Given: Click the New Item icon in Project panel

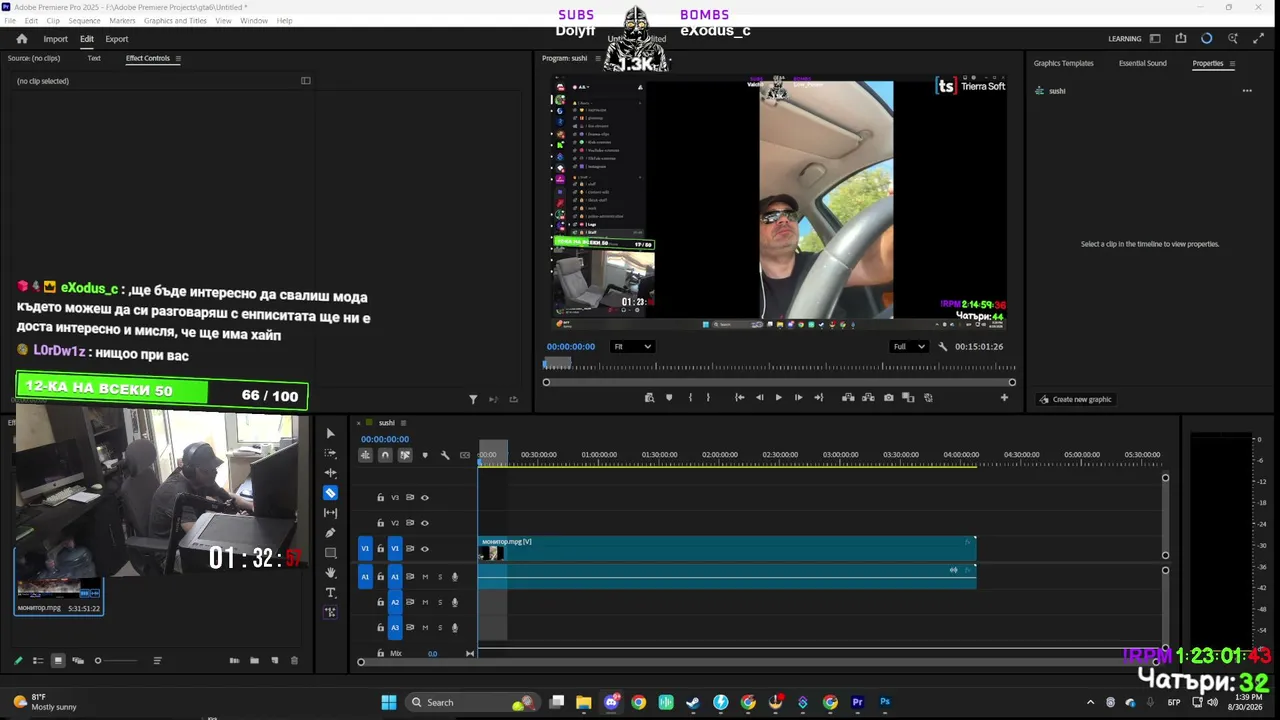Looking at the screenshot, I should (274, 661).
